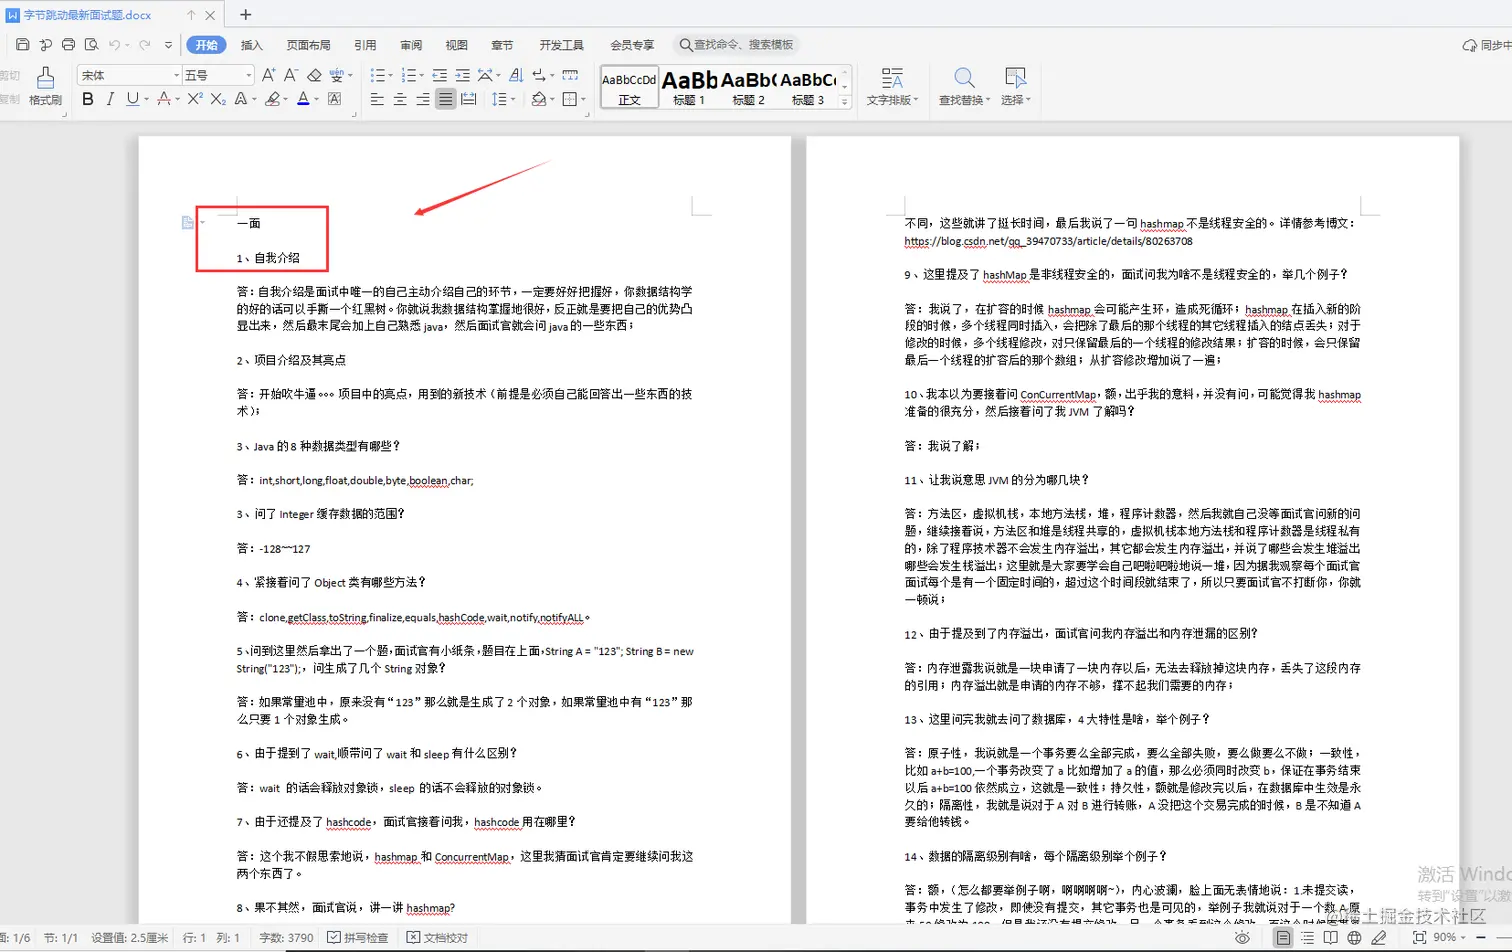Image resolution: width=1512 pixels, height=952 pixels.
Task: Toggle Superscript X² formatting
Action: tap(195, 99)
